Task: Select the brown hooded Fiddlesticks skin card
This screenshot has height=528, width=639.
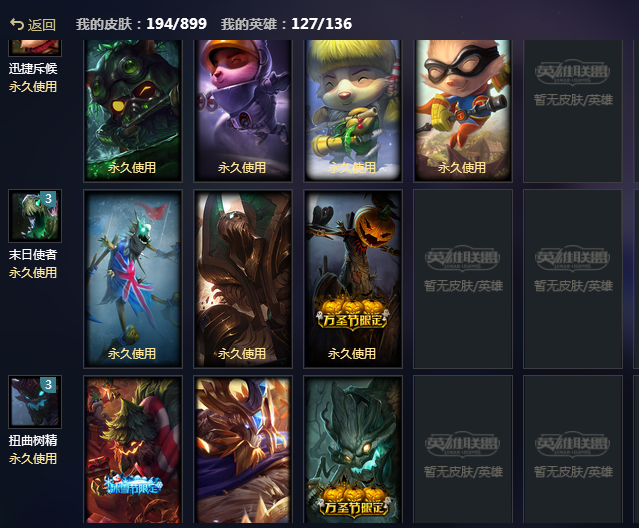Action: pos(243,279)
